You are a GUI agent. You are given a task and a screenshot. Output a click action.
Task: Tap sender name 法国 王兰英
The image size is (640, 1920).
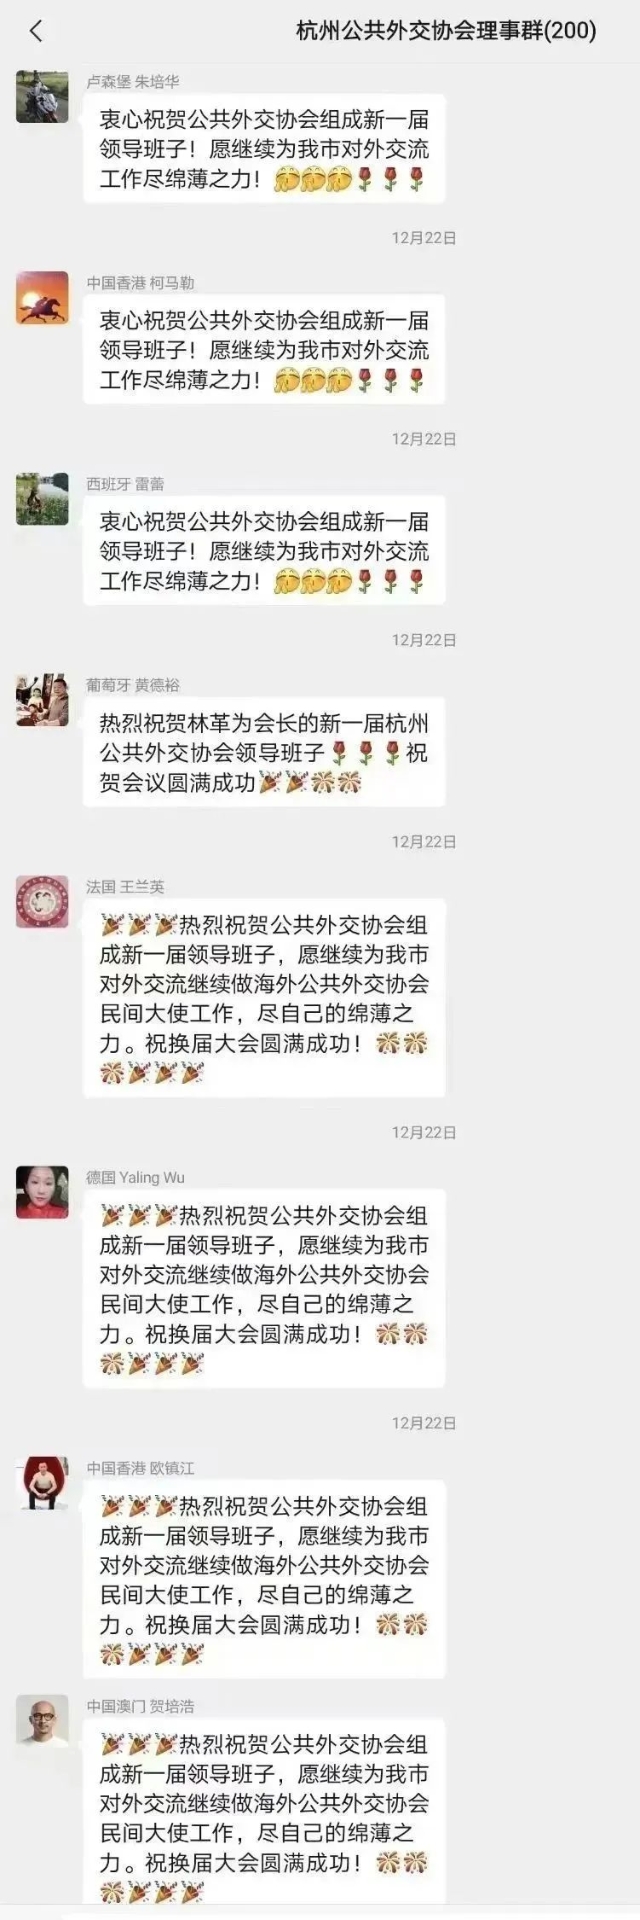tap(125, 887)
